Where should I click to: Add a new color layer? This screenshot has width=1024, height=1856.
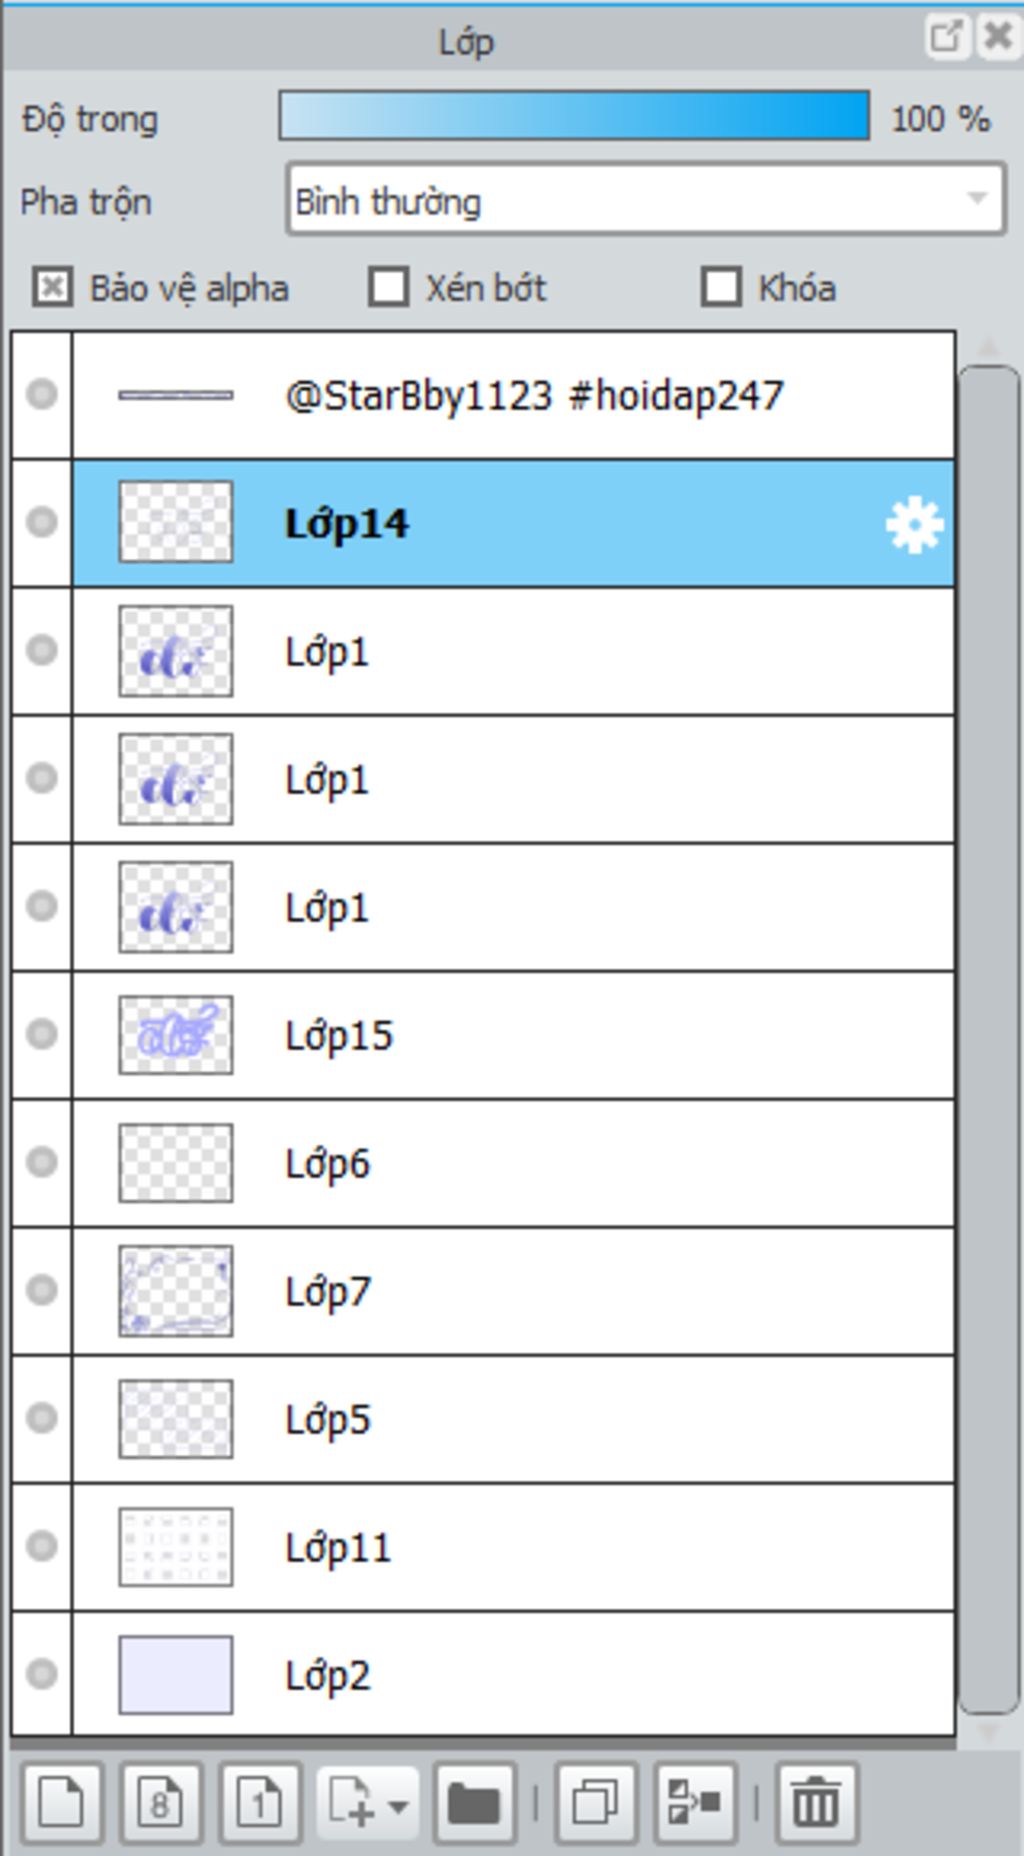(x=62, y=1804)
